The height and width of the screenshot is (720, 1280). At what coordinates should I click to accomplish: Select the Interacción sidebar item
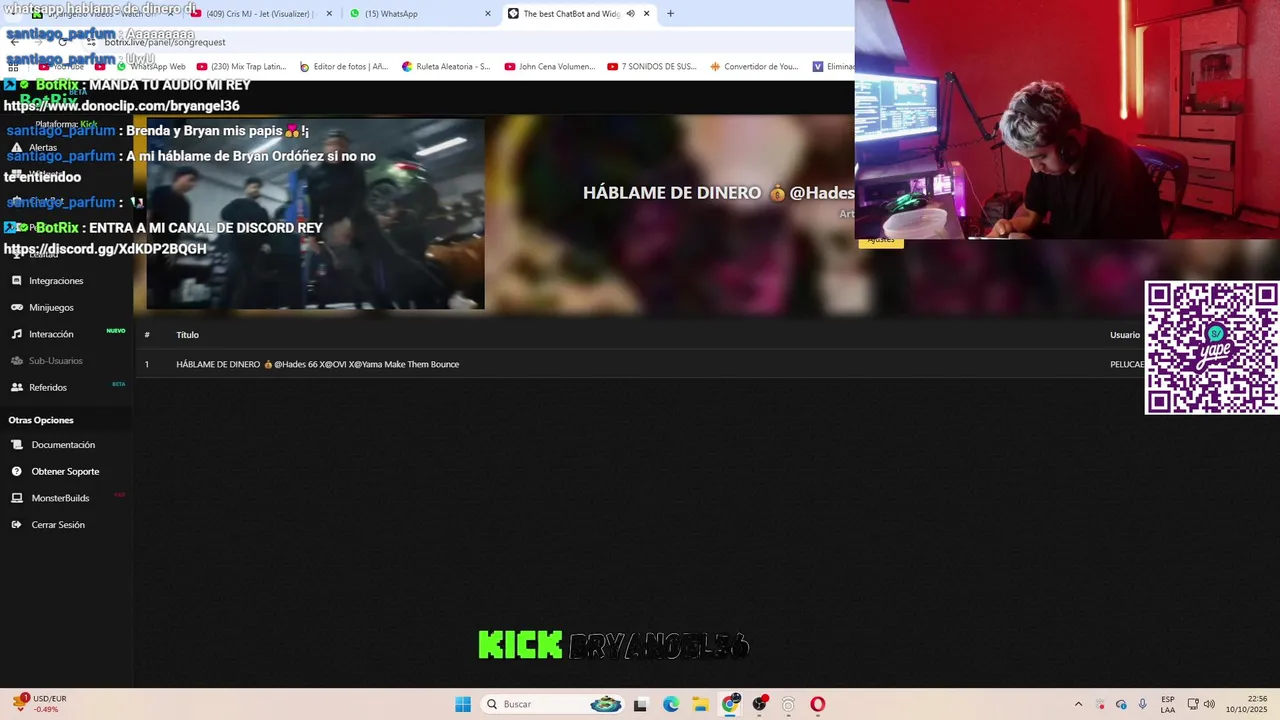pos(51,334)
